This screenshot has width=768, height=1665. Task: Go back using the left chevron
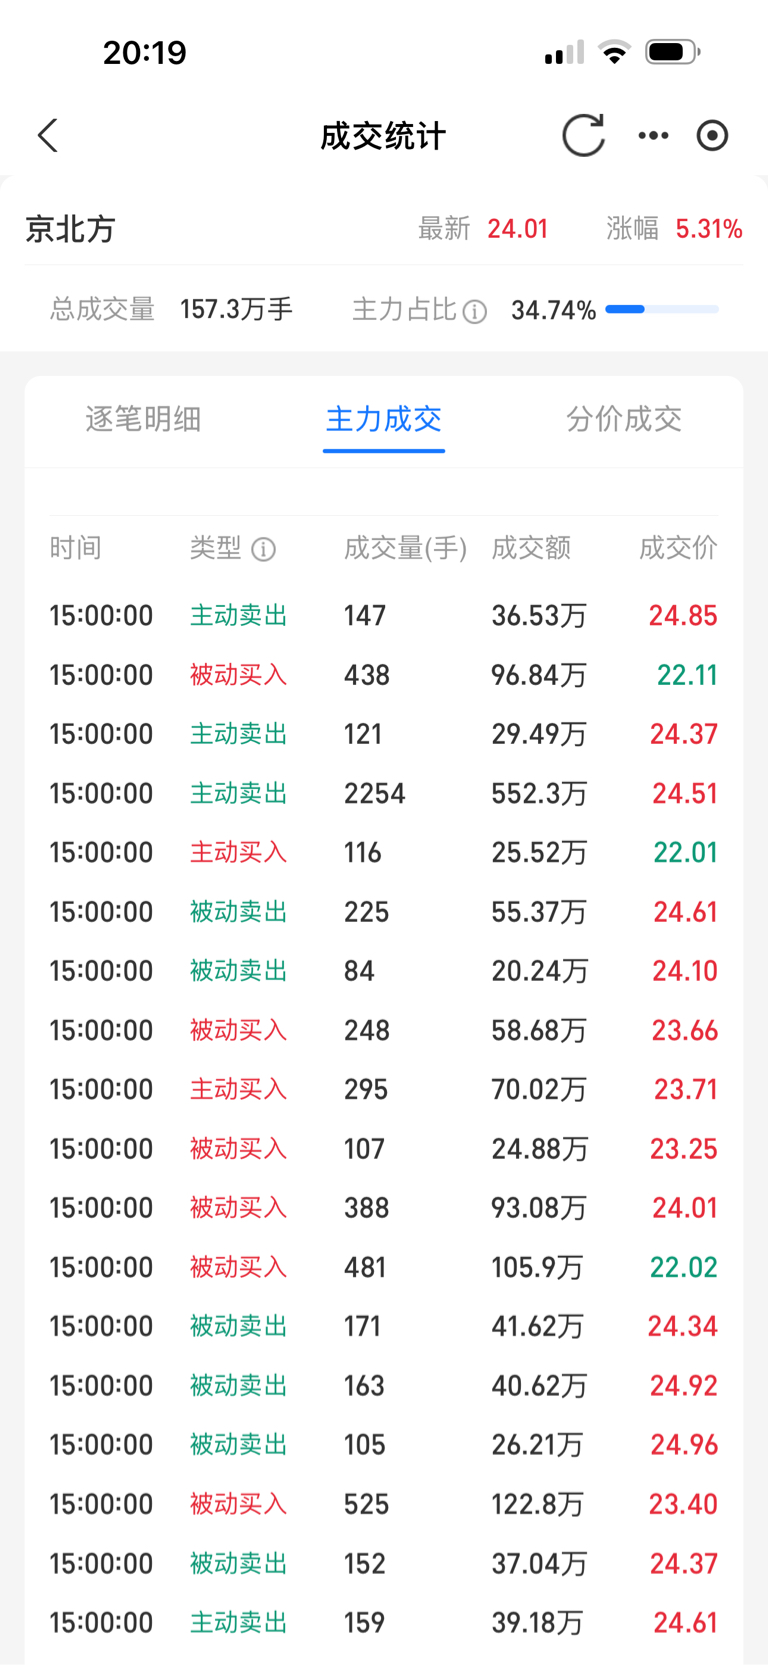[47, 135]
